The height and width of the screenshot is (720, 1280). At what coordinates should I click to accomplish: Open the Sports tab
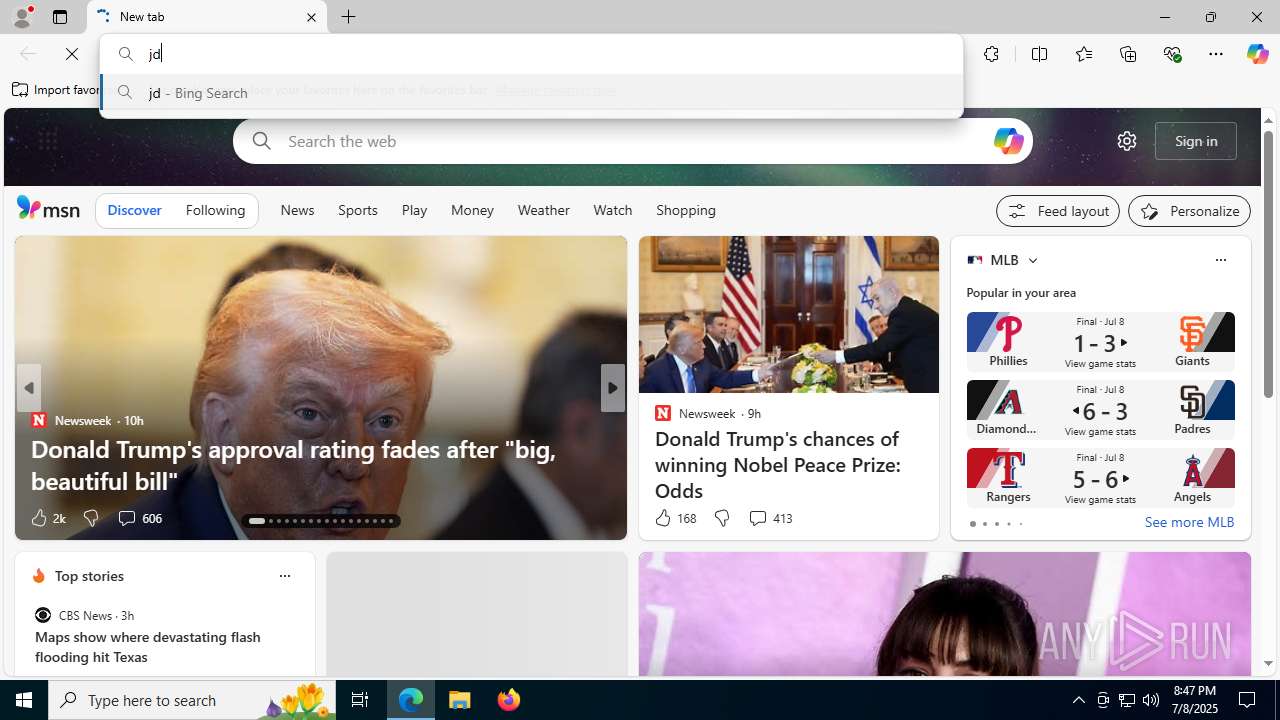pos(357,210)
